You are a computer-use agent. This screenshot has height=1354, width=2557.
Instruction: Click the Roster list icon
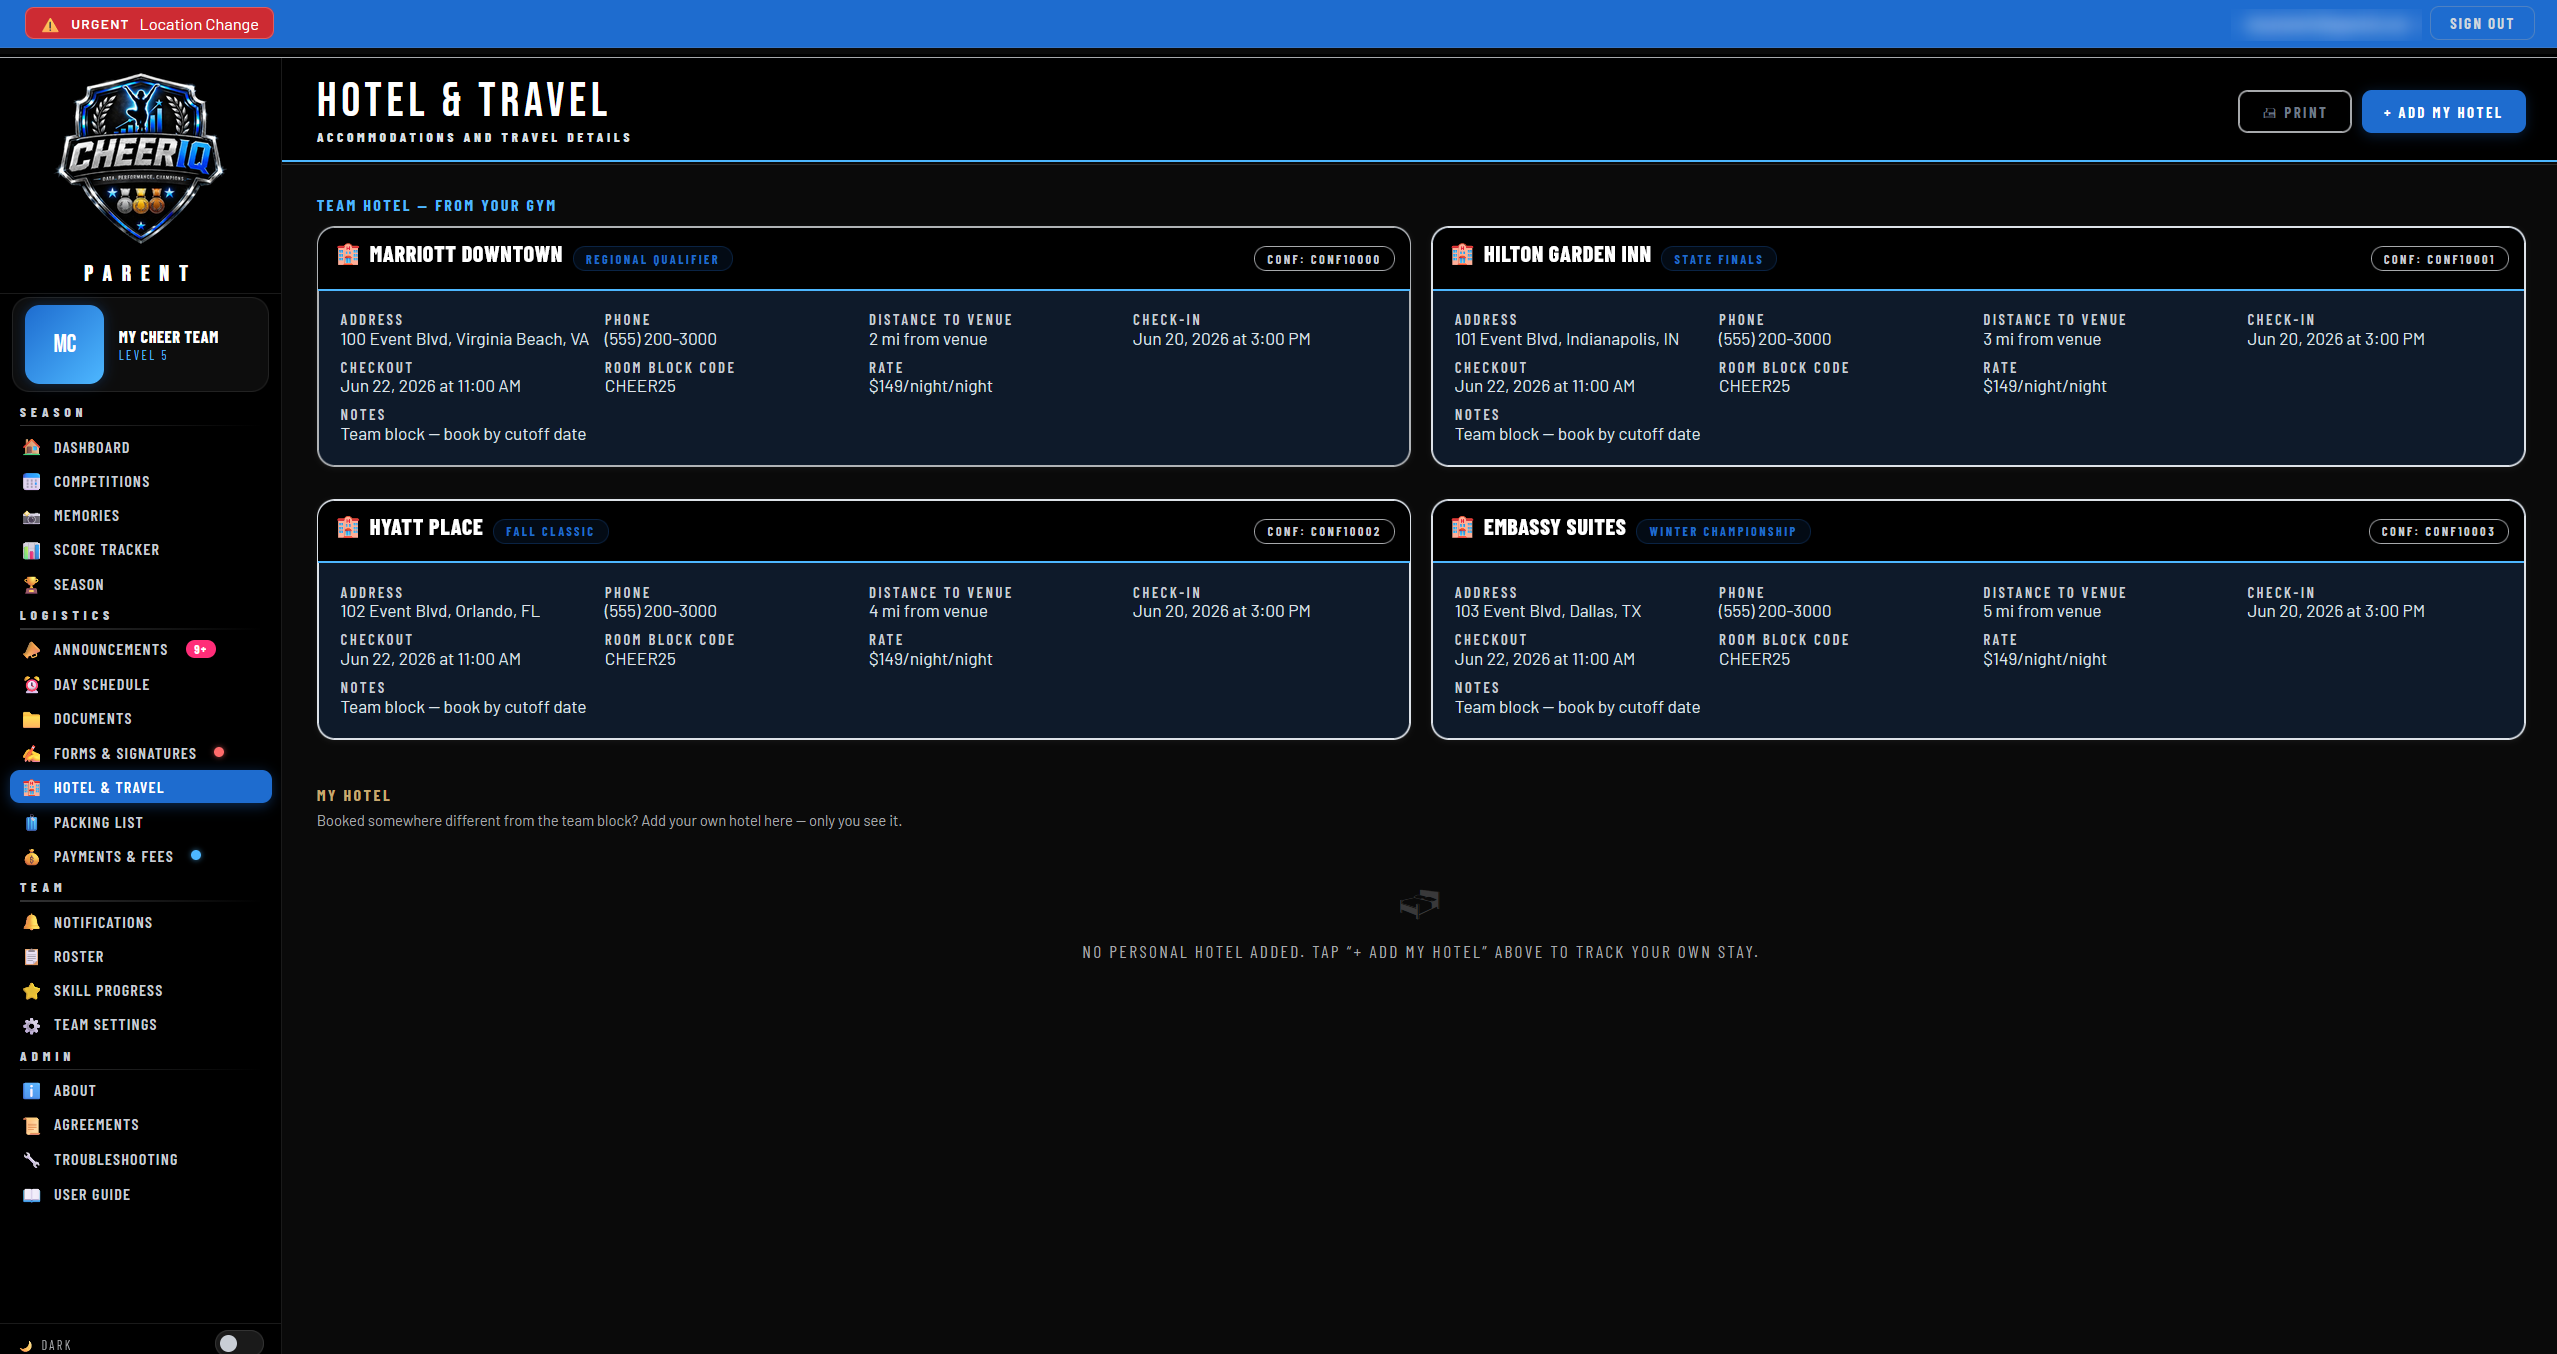[x=32, y=957]
